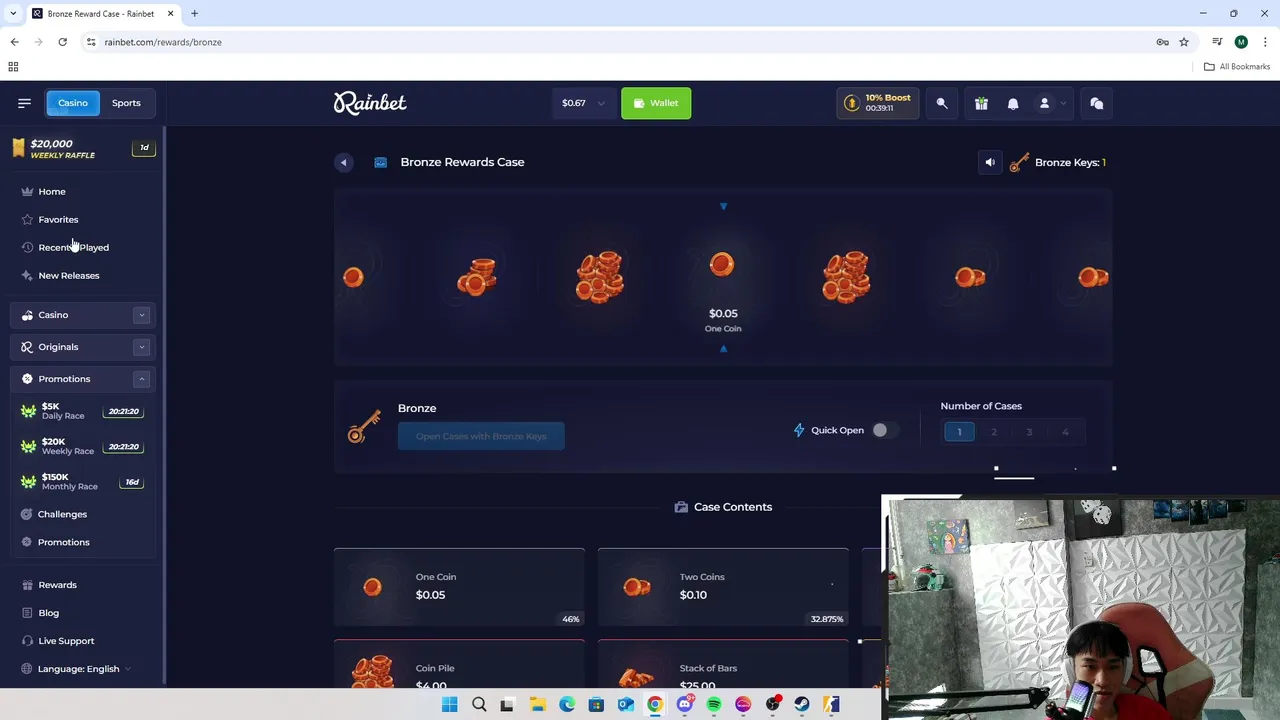Expand the Originals sidebar section
Viewport: 1280px width, 720px height.
[x=141, y=347]
